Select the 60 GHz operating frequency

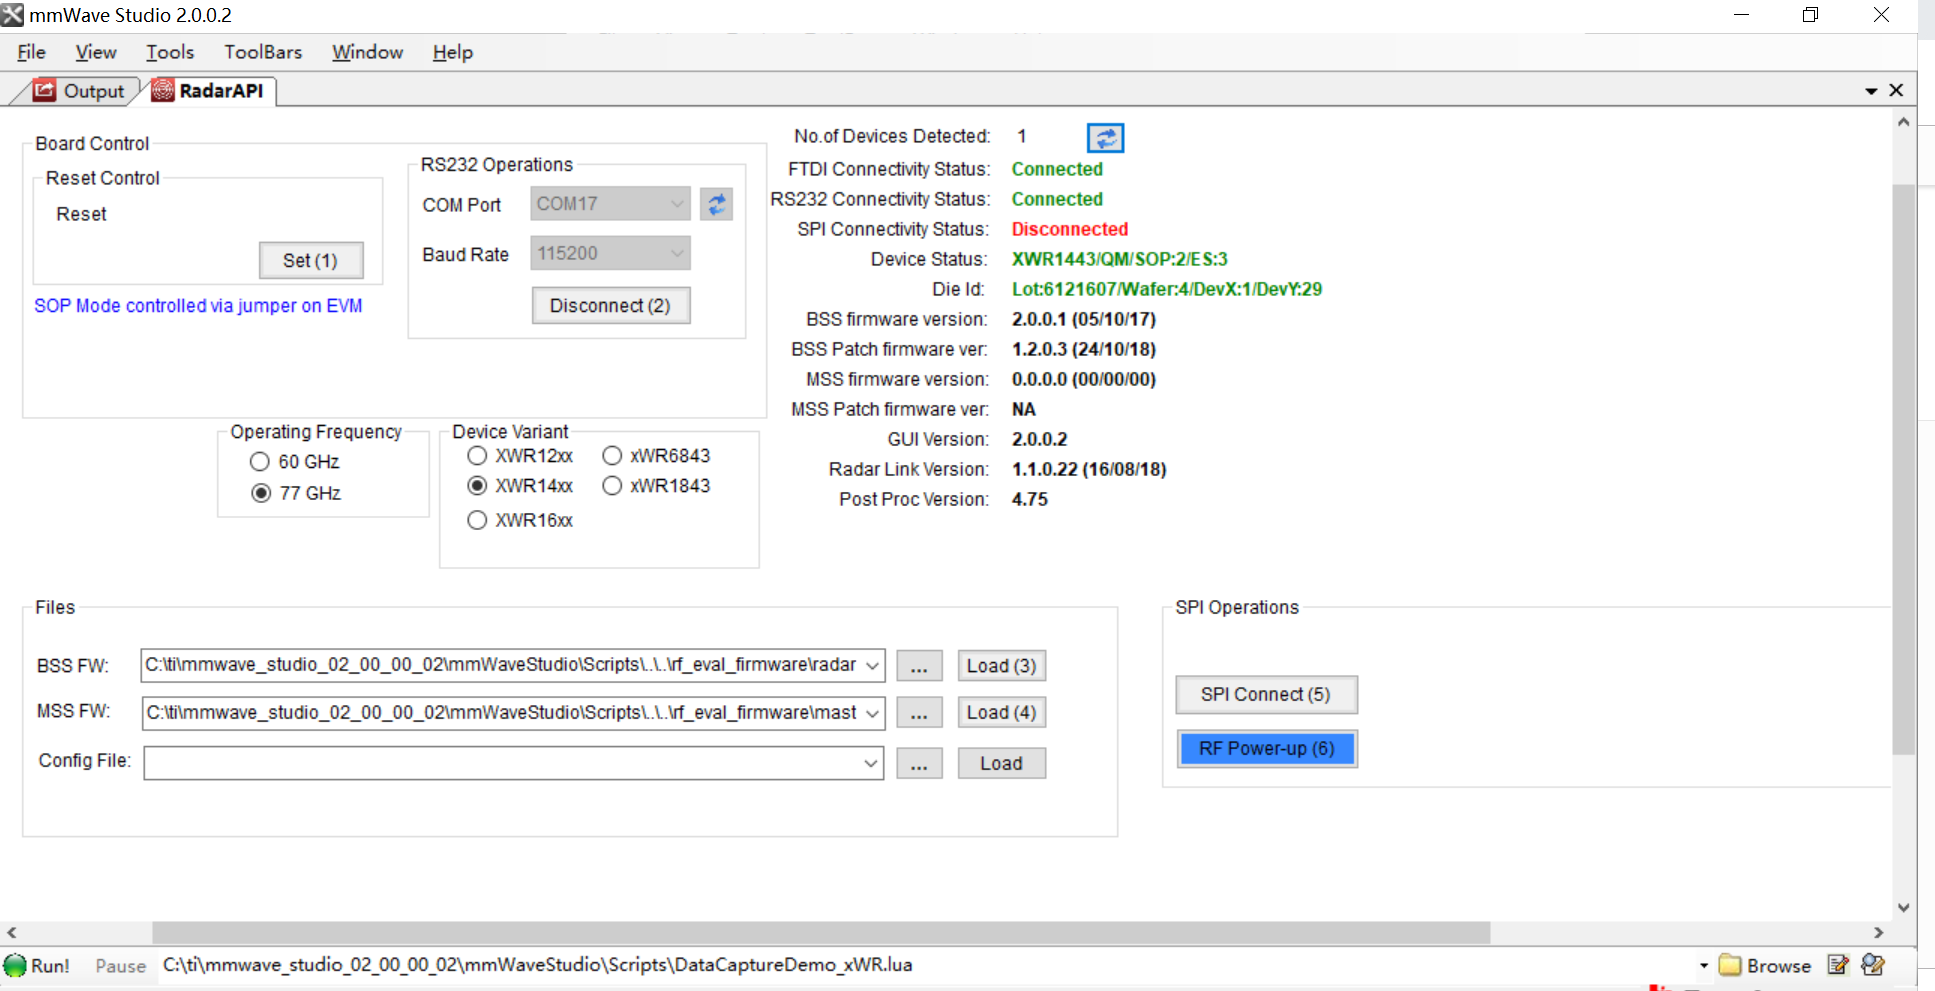(260, 461)
